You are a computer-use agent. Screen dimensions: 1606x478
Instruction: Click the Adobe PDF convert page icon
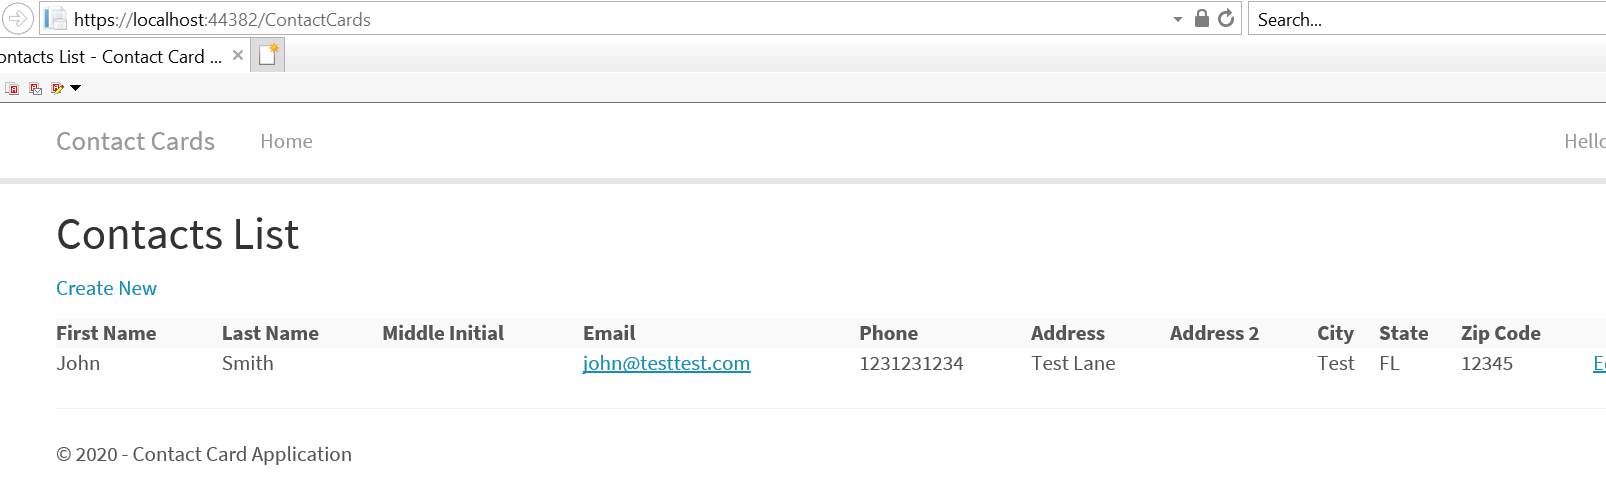(x=12, y=89)
